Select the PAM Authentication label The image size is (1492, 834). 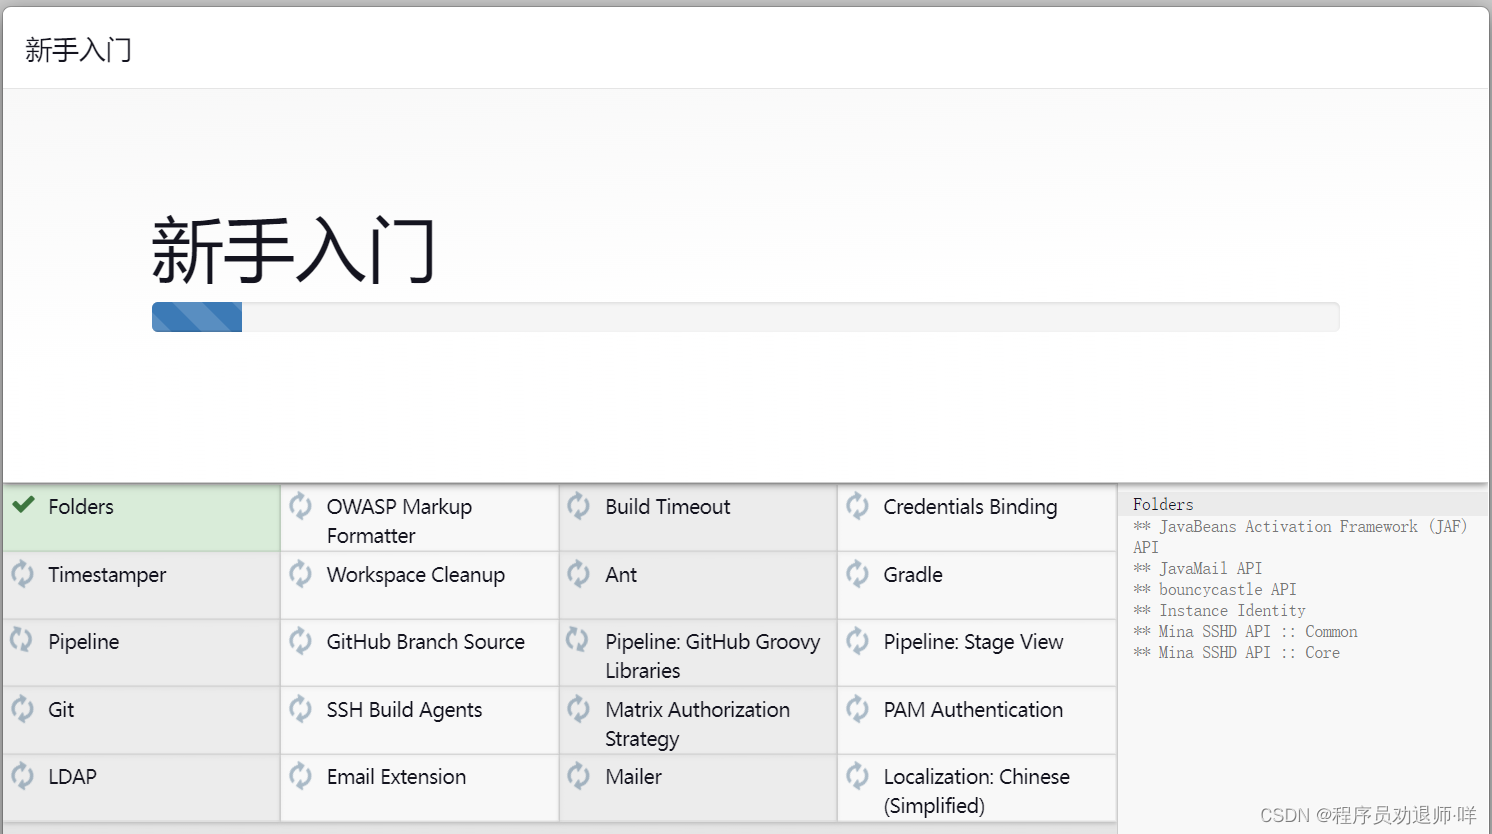click(x=973, y=710)
